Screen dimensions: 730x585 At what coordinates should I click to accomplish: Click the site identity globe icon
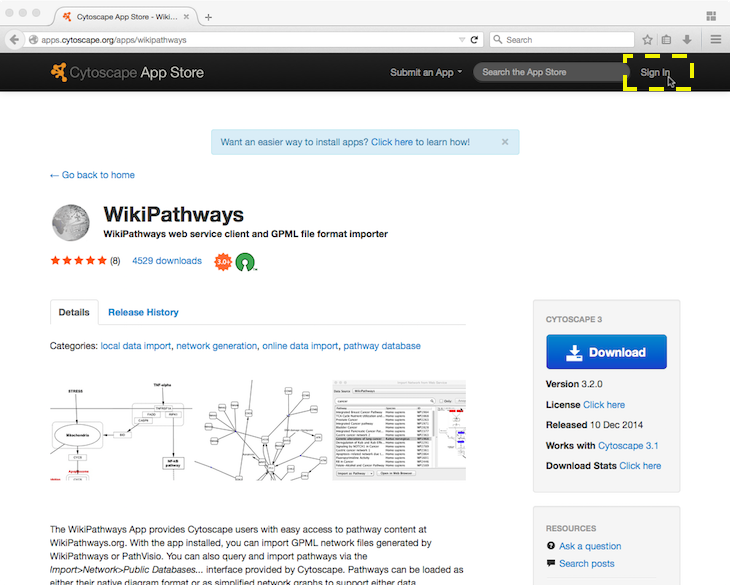[34, 40]
